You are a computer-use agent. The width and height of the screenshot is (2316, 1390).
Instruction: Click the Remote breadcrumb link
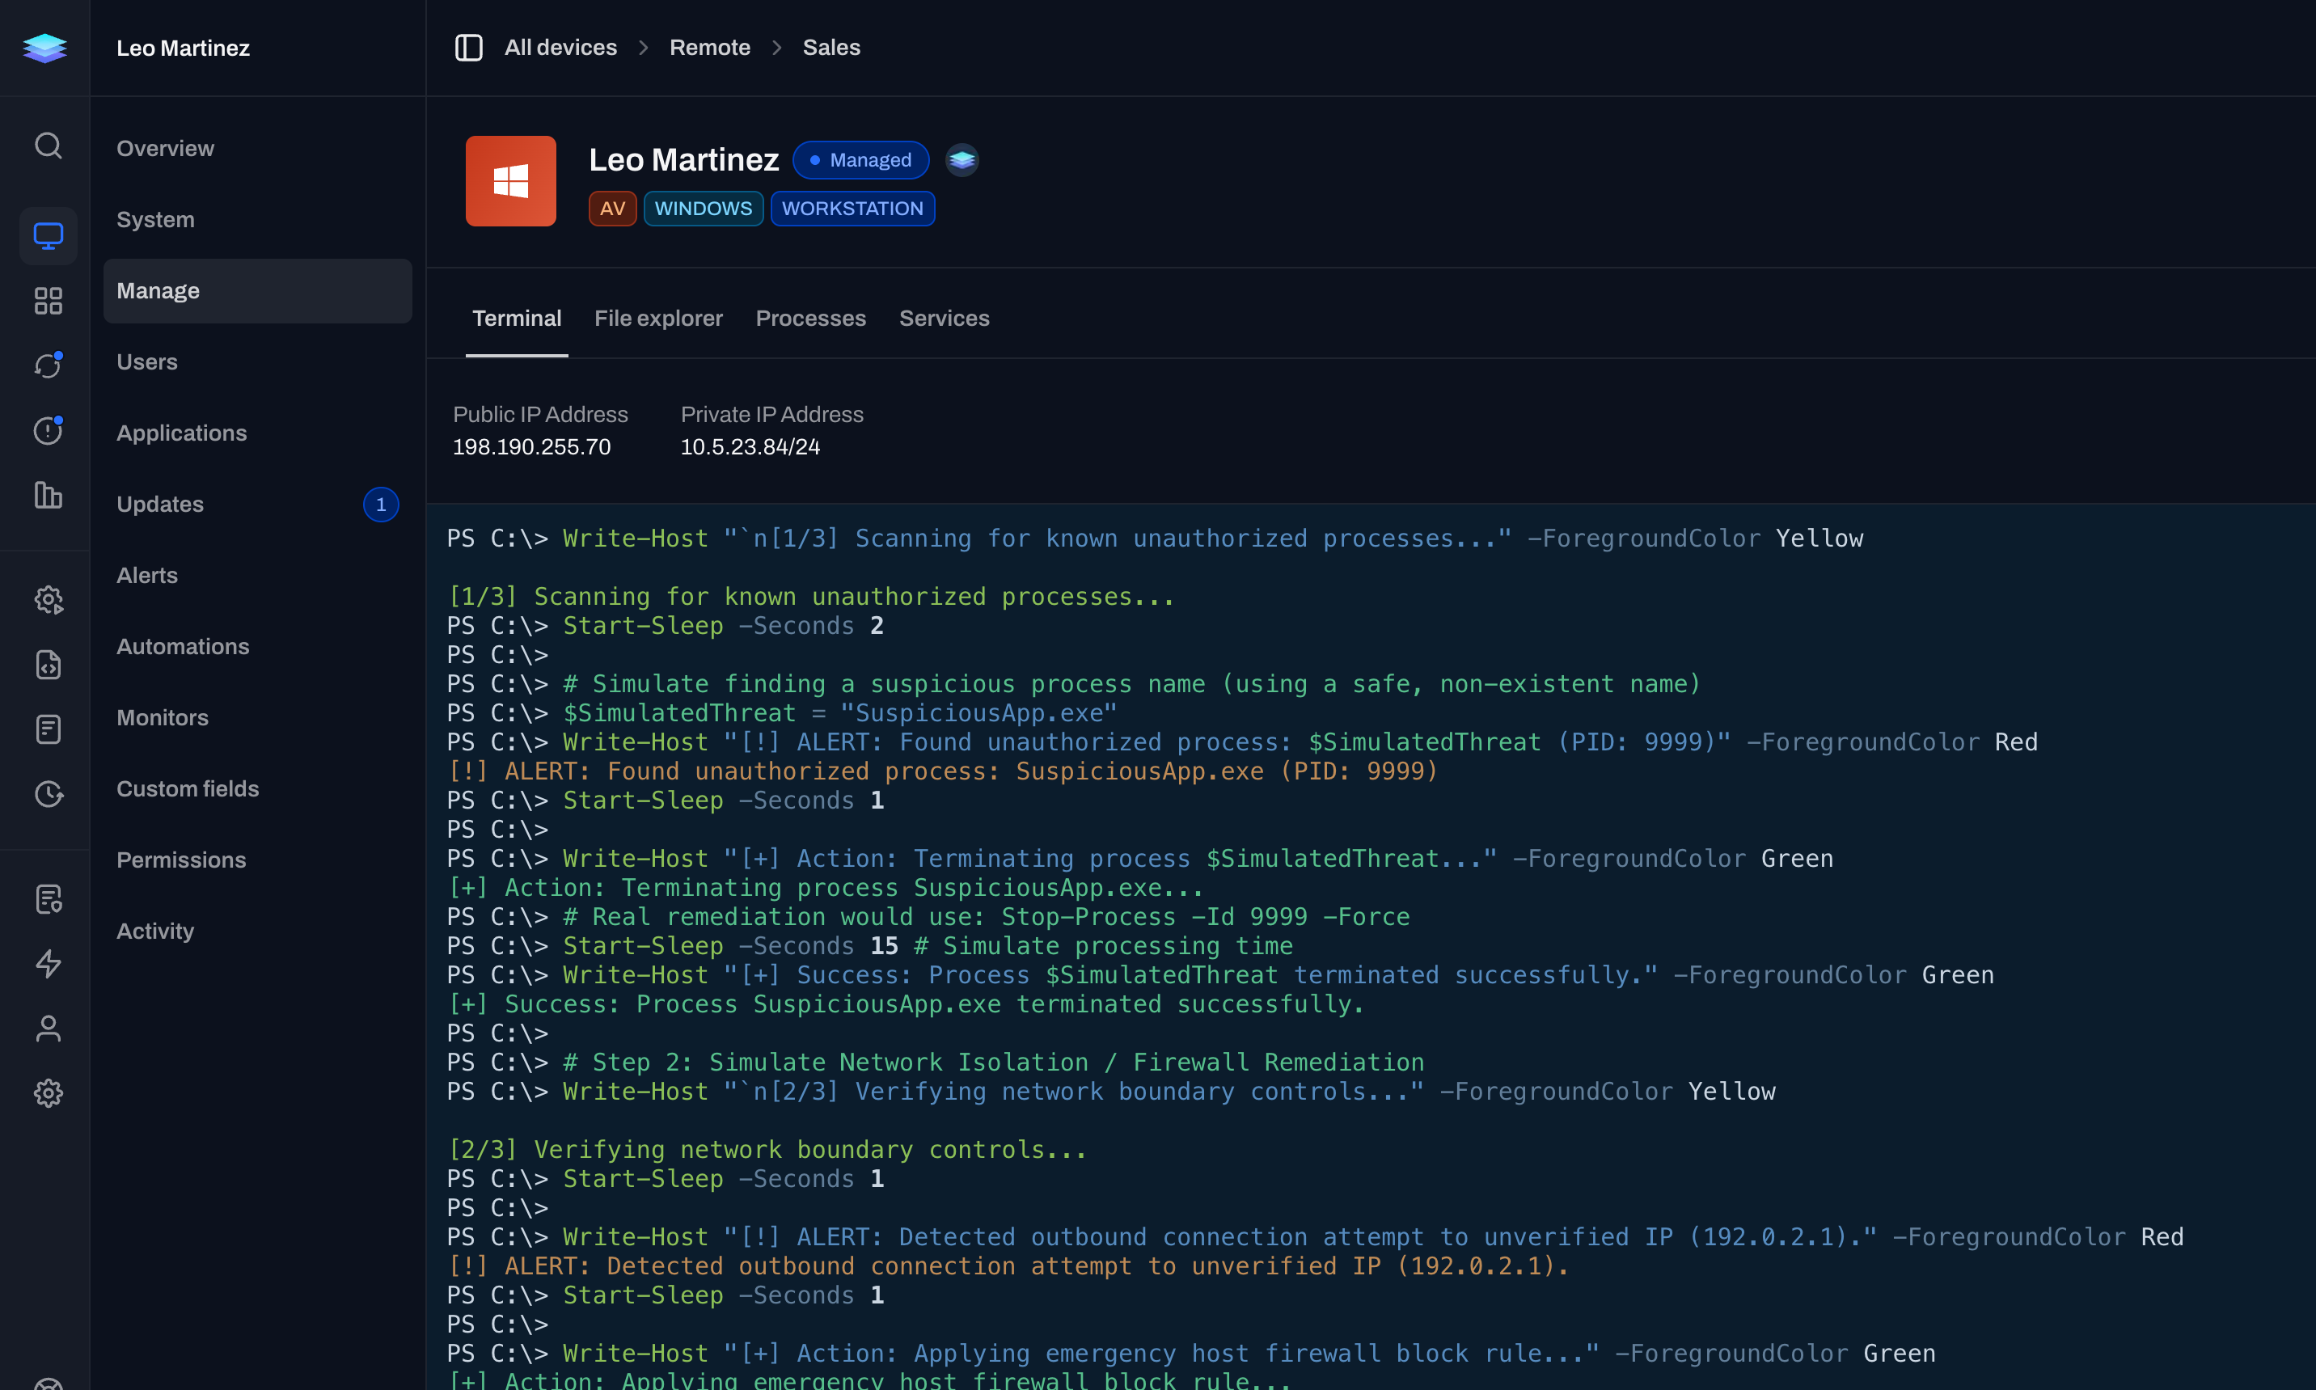pos(709,47)
